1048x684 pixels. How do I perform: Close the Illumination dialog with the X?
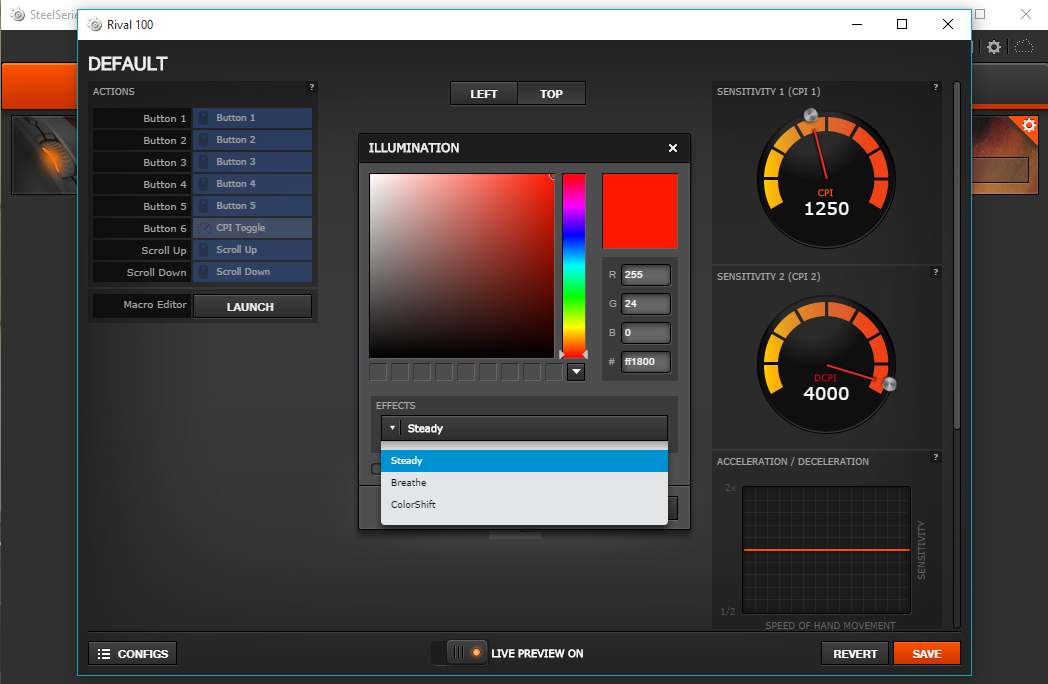click(x=673, y=148)
